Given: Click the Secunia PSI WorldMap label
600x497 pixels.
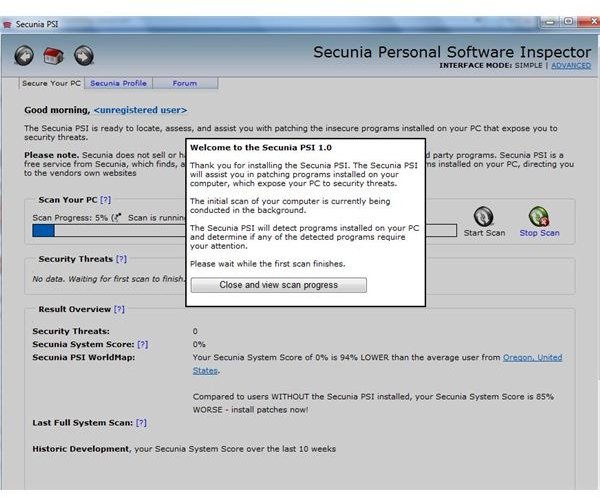Looking at the screenshot, I should (x=84, y=358).
